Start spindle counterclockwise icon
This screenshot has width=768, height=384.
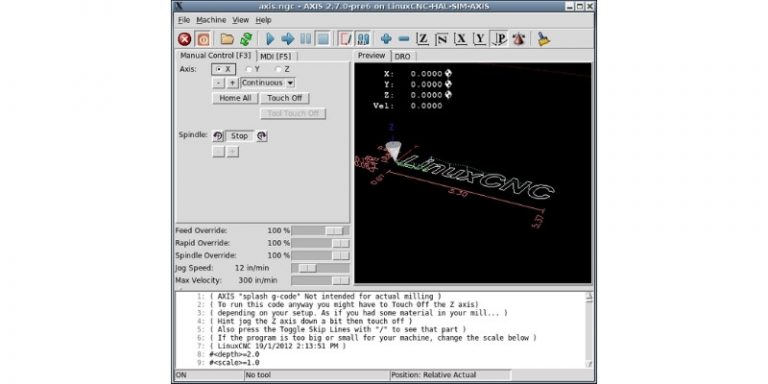tap(218, 136)
